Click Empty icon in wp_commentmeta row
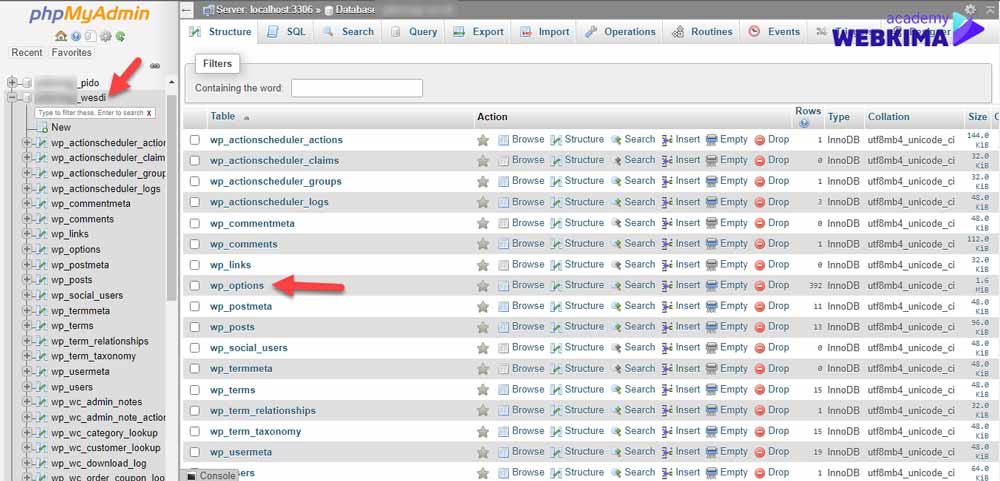The height and width of the screenshot is (481, 1000). 711,223
